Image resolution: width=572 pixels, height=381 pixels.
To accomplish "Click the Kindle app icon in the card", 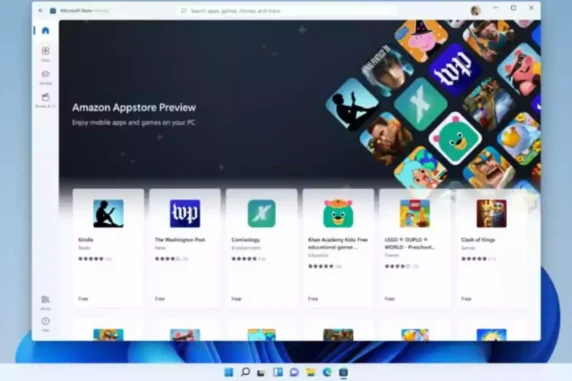I will click(x=108, y=213).
